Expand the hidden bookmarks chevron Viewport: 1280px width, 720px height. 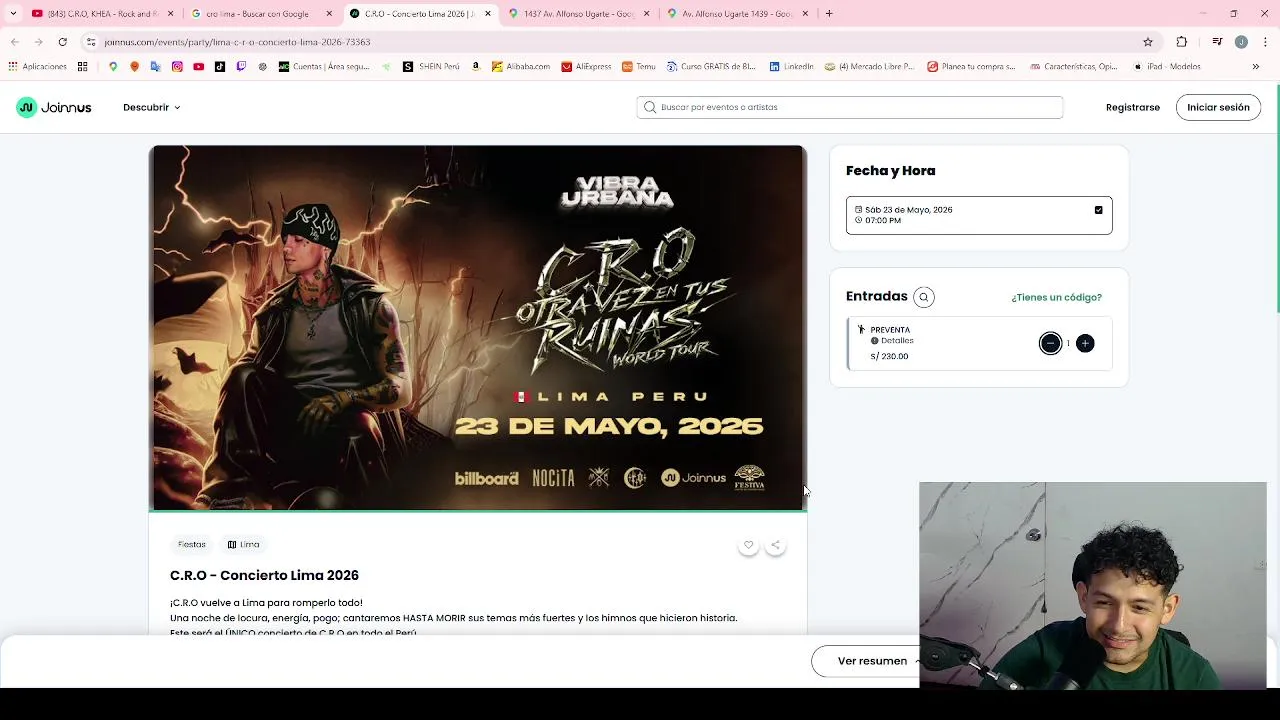coord(1256,67)
